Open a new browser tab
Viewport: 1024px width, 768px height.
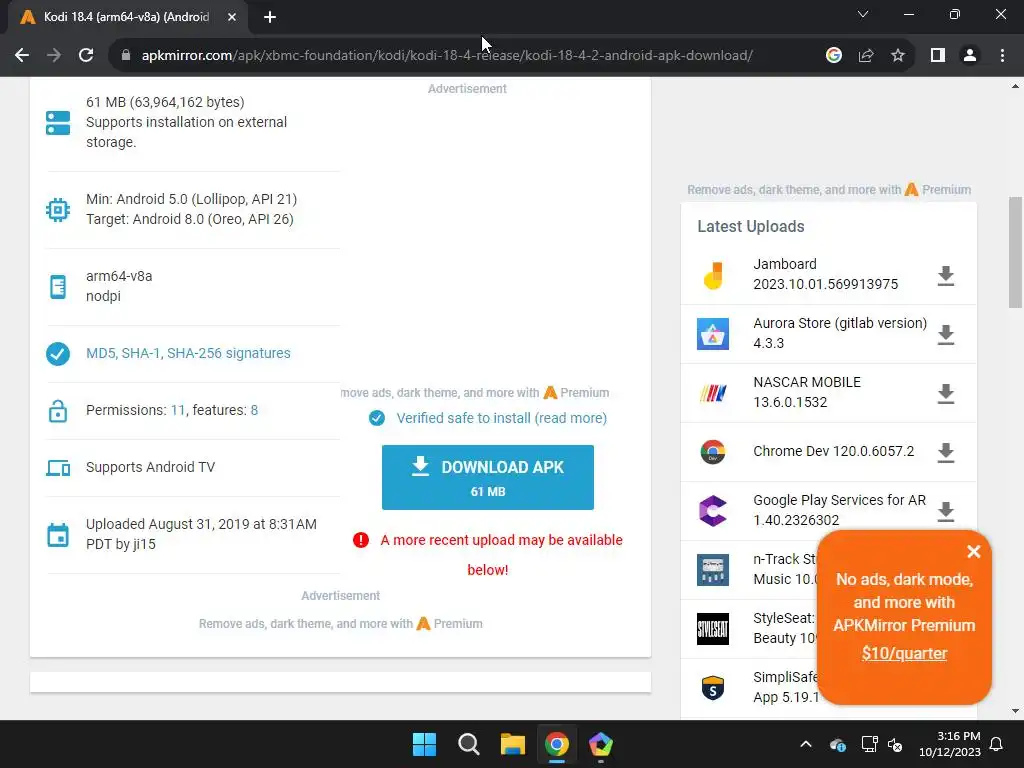click(270, 17)
